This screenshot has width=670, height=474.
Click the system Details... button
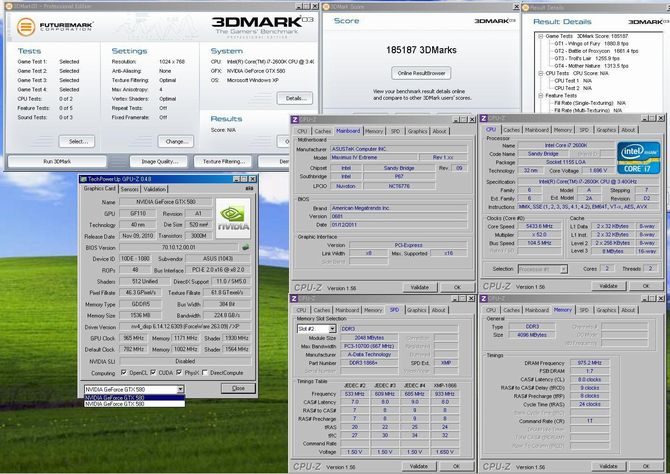click(x=295, y=98)
